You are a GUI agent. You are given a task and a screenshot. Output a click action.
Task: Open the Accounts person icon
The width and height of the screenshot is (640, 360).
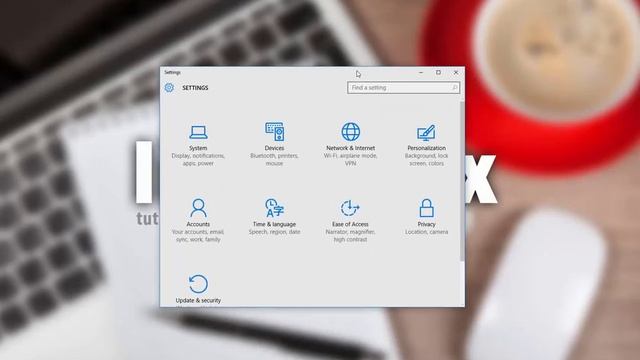pyautogui.click(x=198, y=208)
